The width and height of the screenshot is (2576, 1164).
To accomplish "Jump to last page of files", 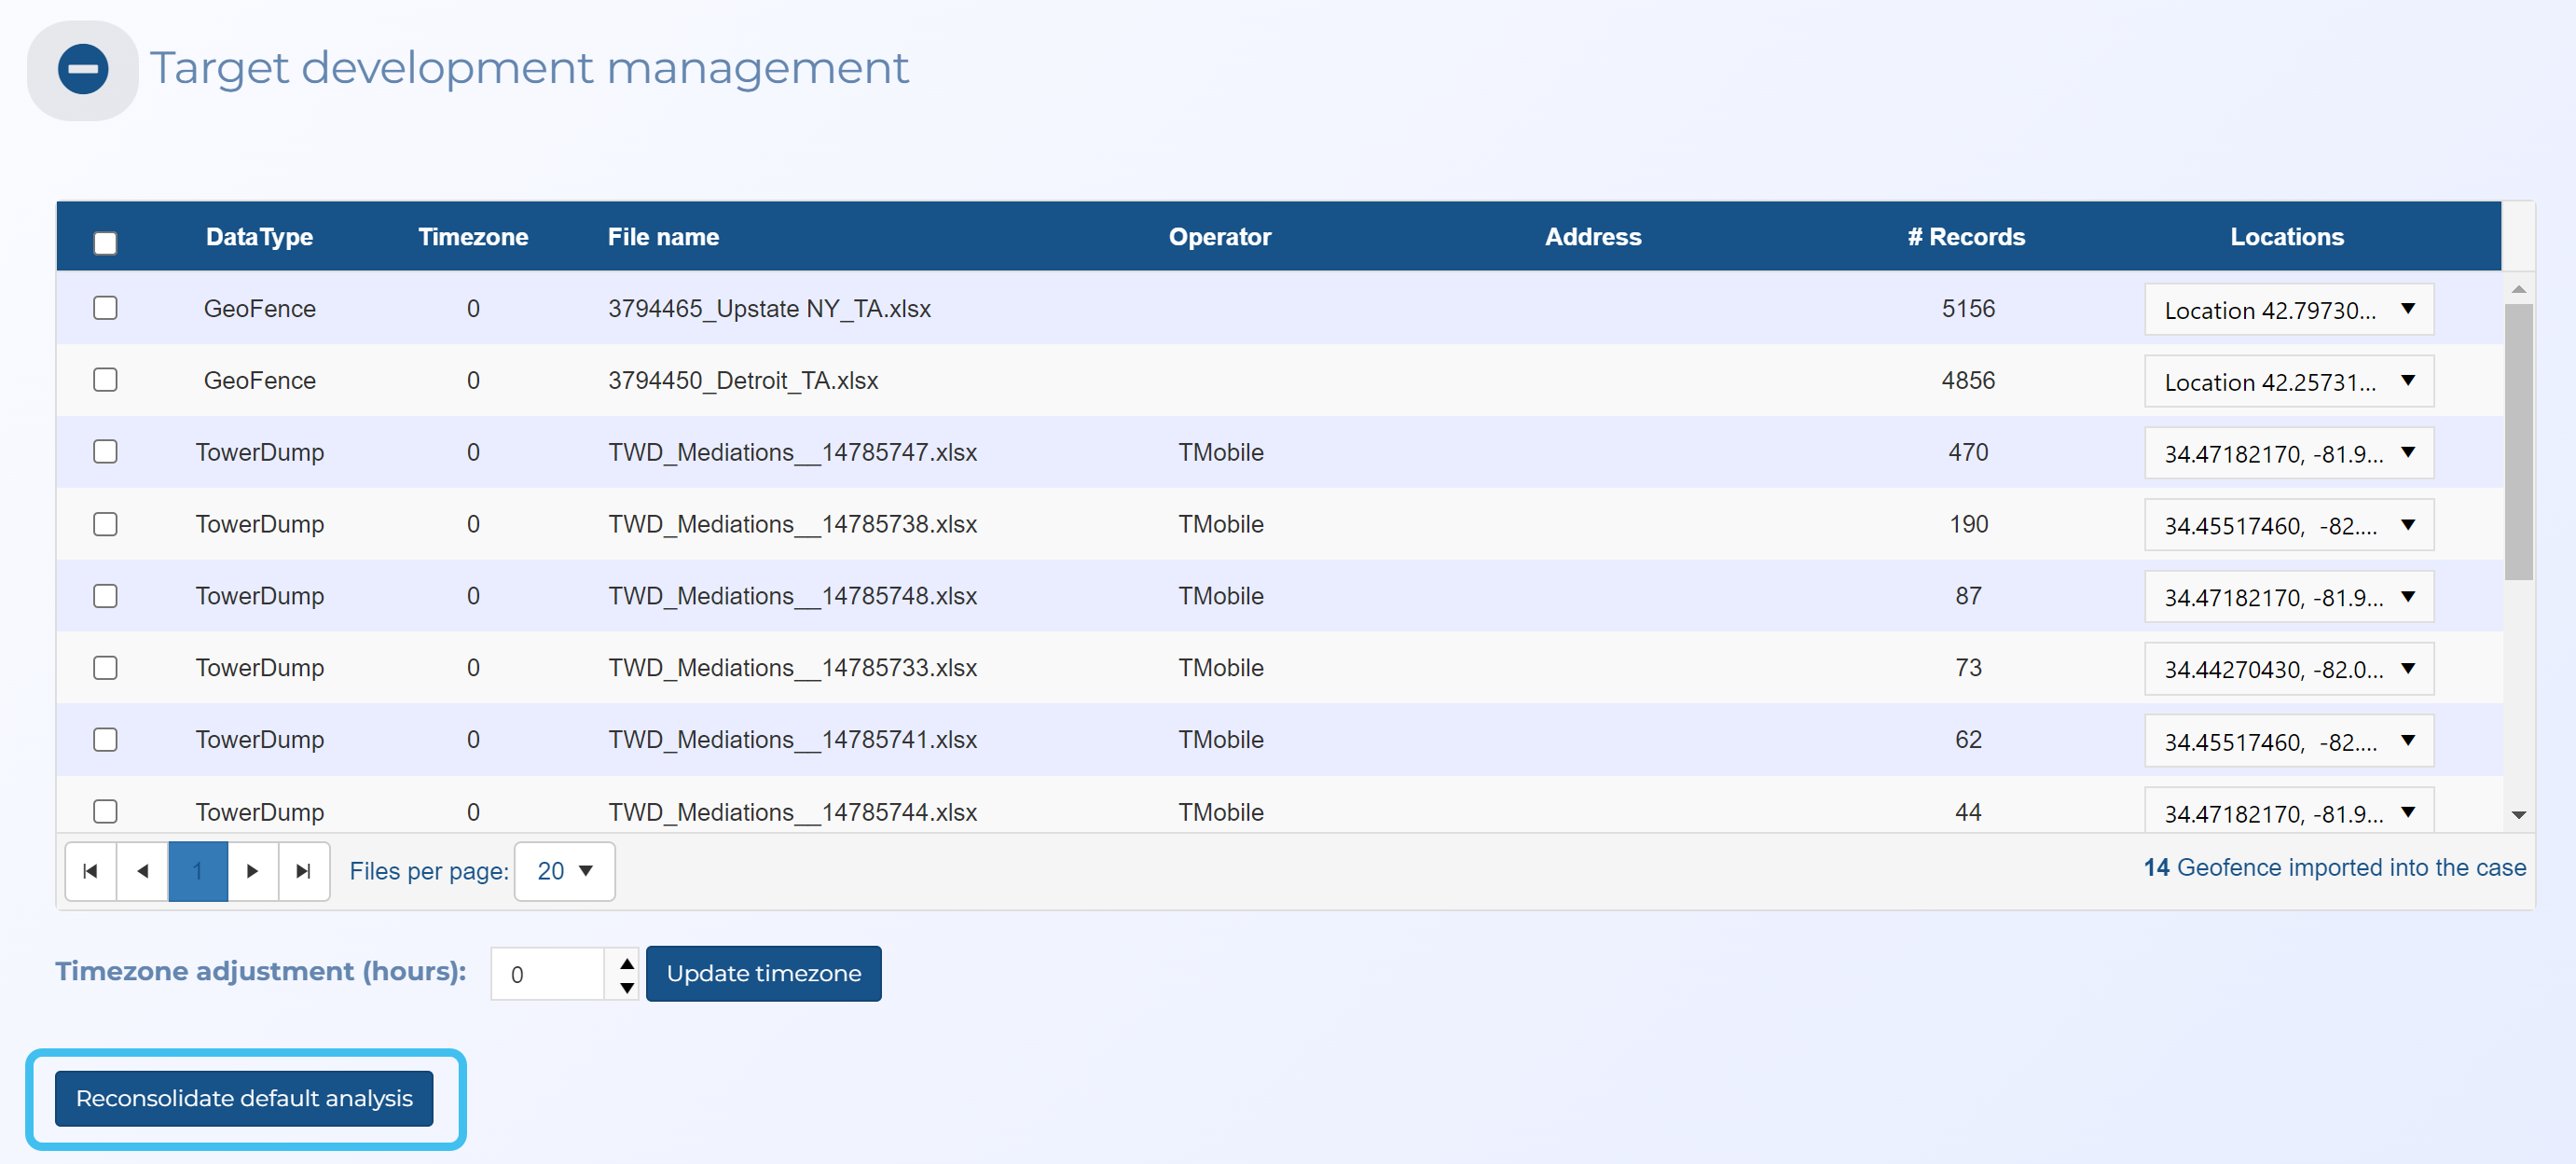I will pos(304,871).
